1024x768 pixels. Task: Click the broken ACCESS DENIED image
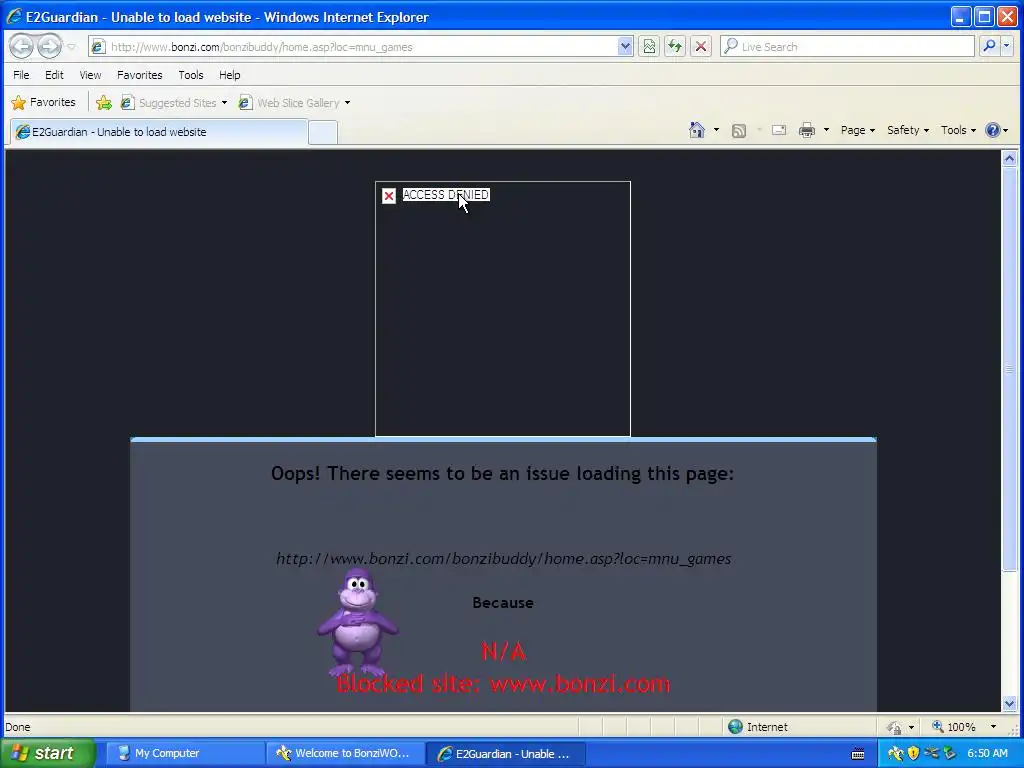pos(503,309)
